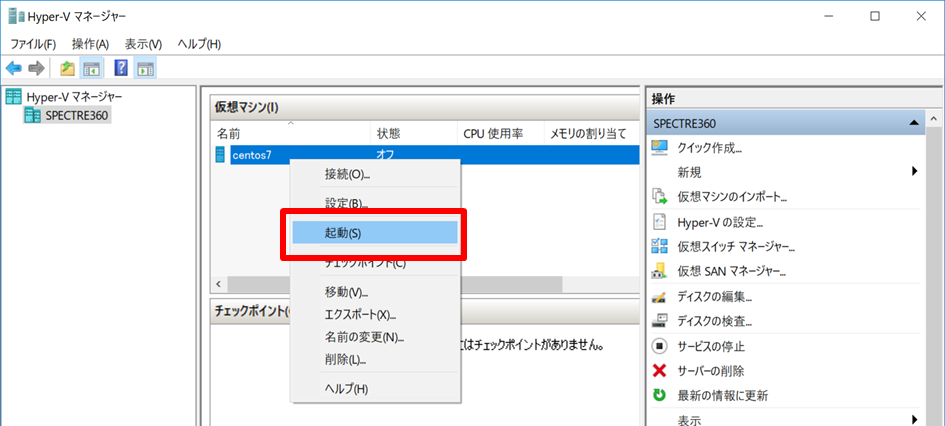The image size is (945, 426).
Task: Click the Hyper-V マネージャー tree root icon
Action: (13, 96)
